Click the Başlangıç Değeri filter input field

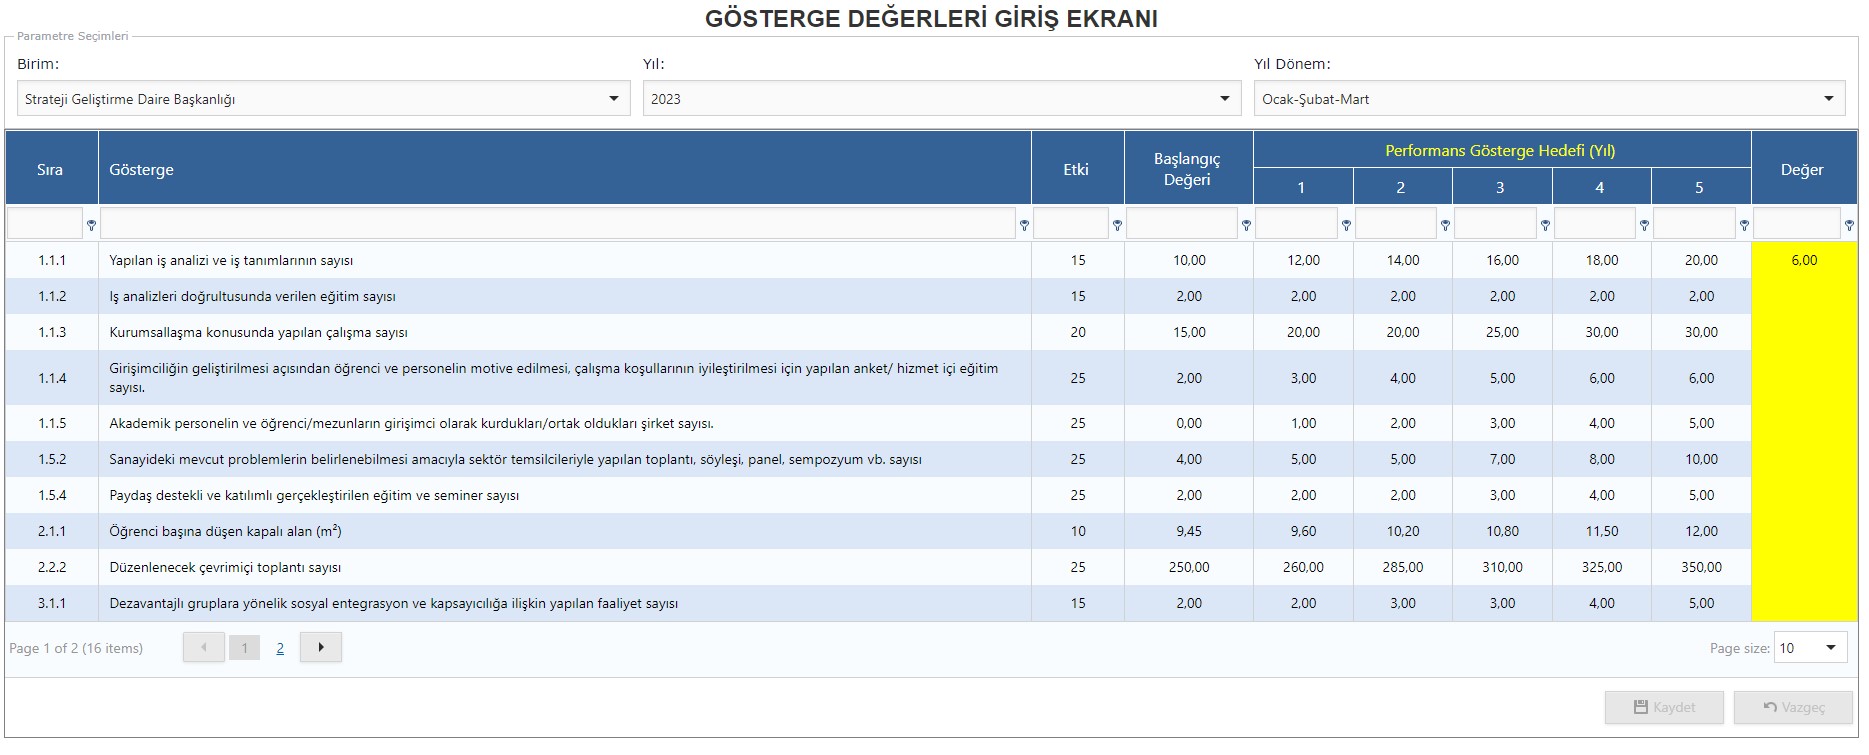tap(1182, 223)
